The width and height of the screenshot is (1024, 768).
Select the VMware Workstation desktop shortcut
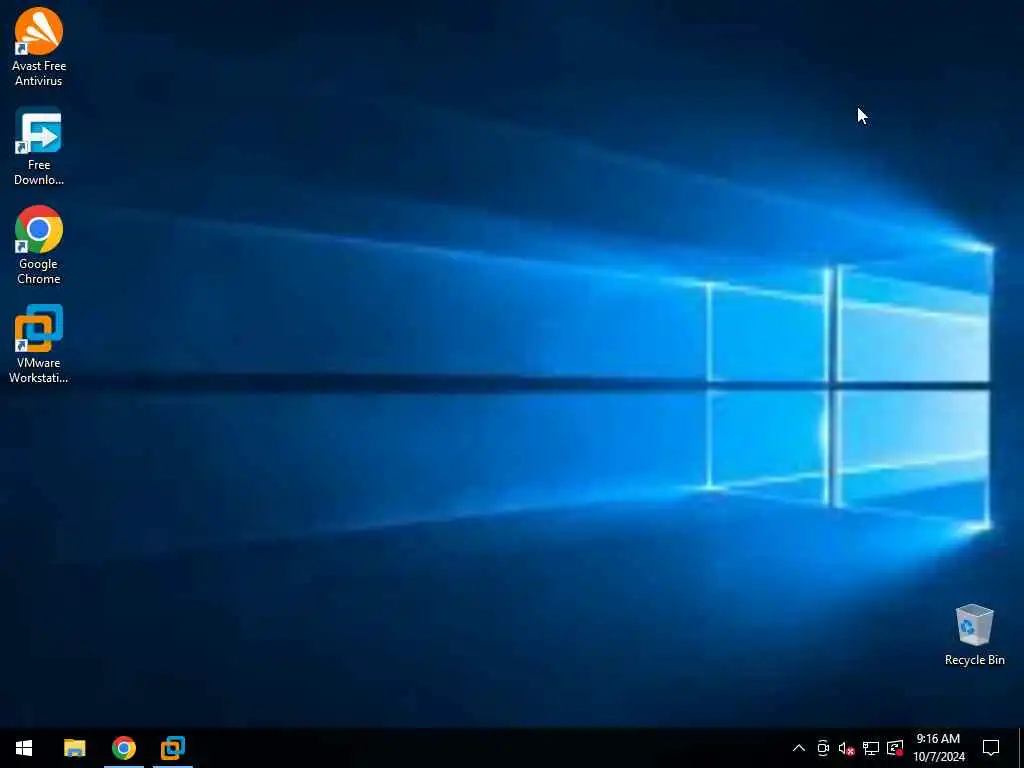pos(39,344)
